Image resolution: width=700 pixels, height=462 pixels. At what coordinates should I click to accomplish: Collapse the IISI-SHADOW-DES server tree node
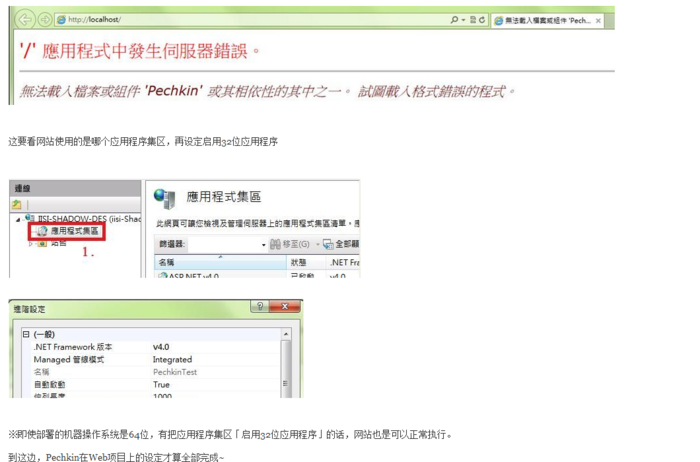point(18,219)
